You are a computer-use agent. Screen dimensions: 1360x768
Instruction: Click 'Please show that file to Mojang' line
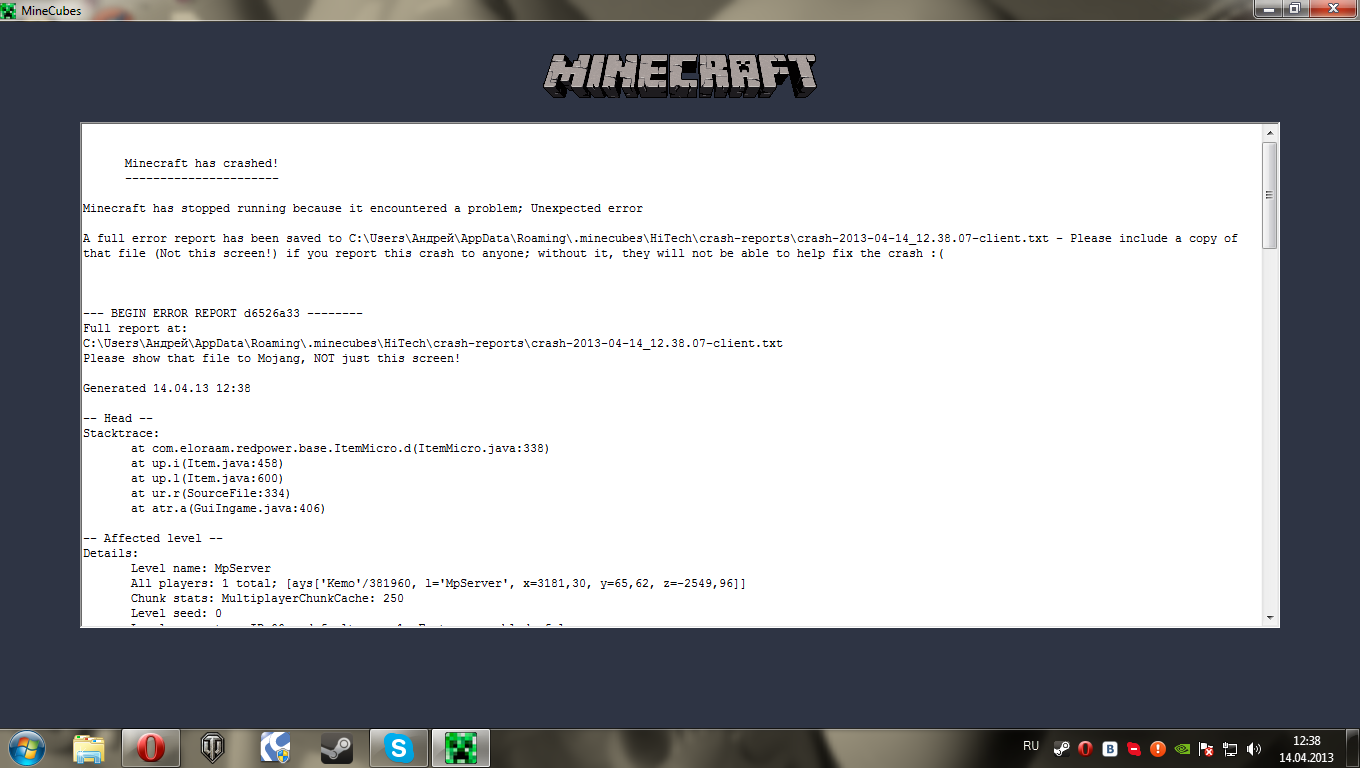pos(272,358)
